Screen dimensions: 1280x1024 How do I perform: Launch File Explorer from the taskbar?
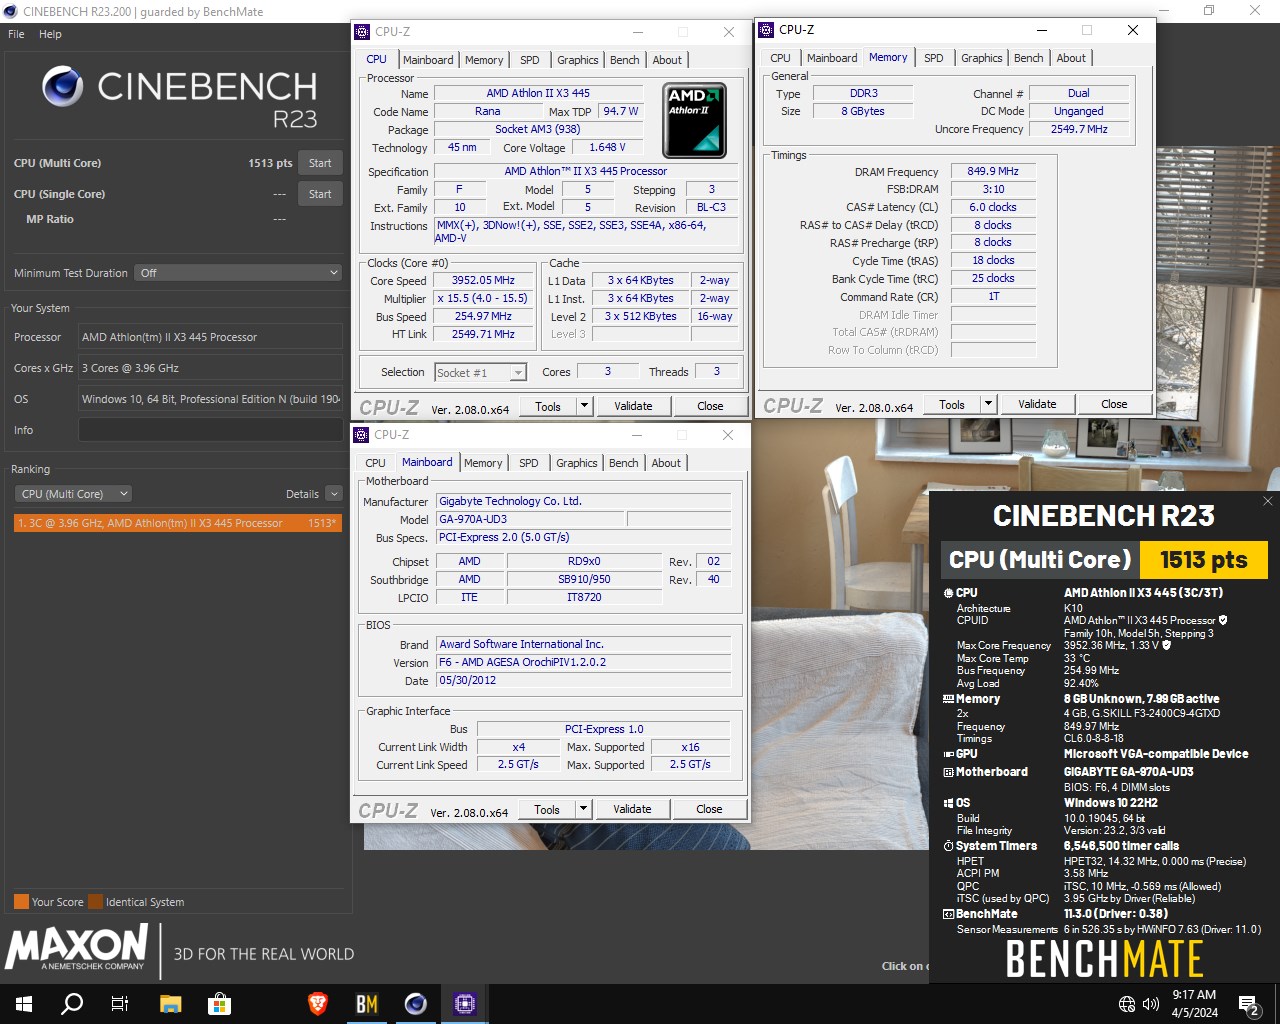[171, 1004]
